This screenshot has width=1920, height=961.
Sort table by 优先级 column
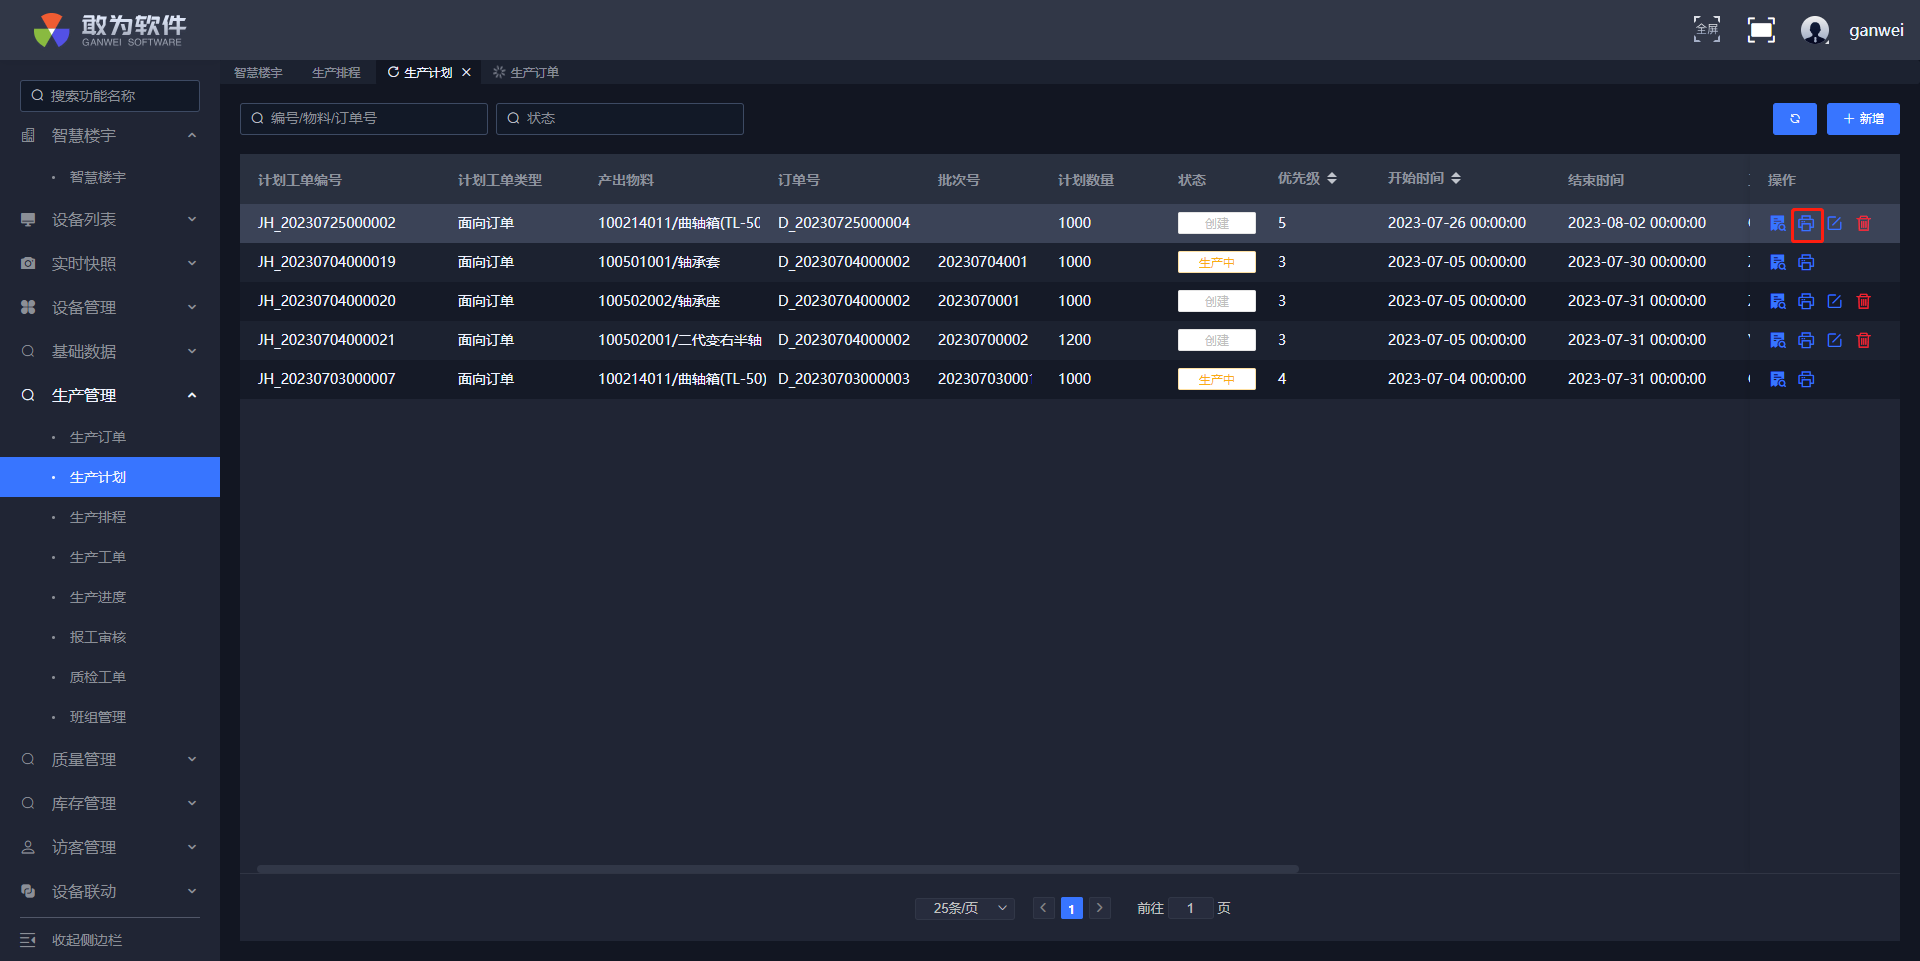click(1331, 179)
